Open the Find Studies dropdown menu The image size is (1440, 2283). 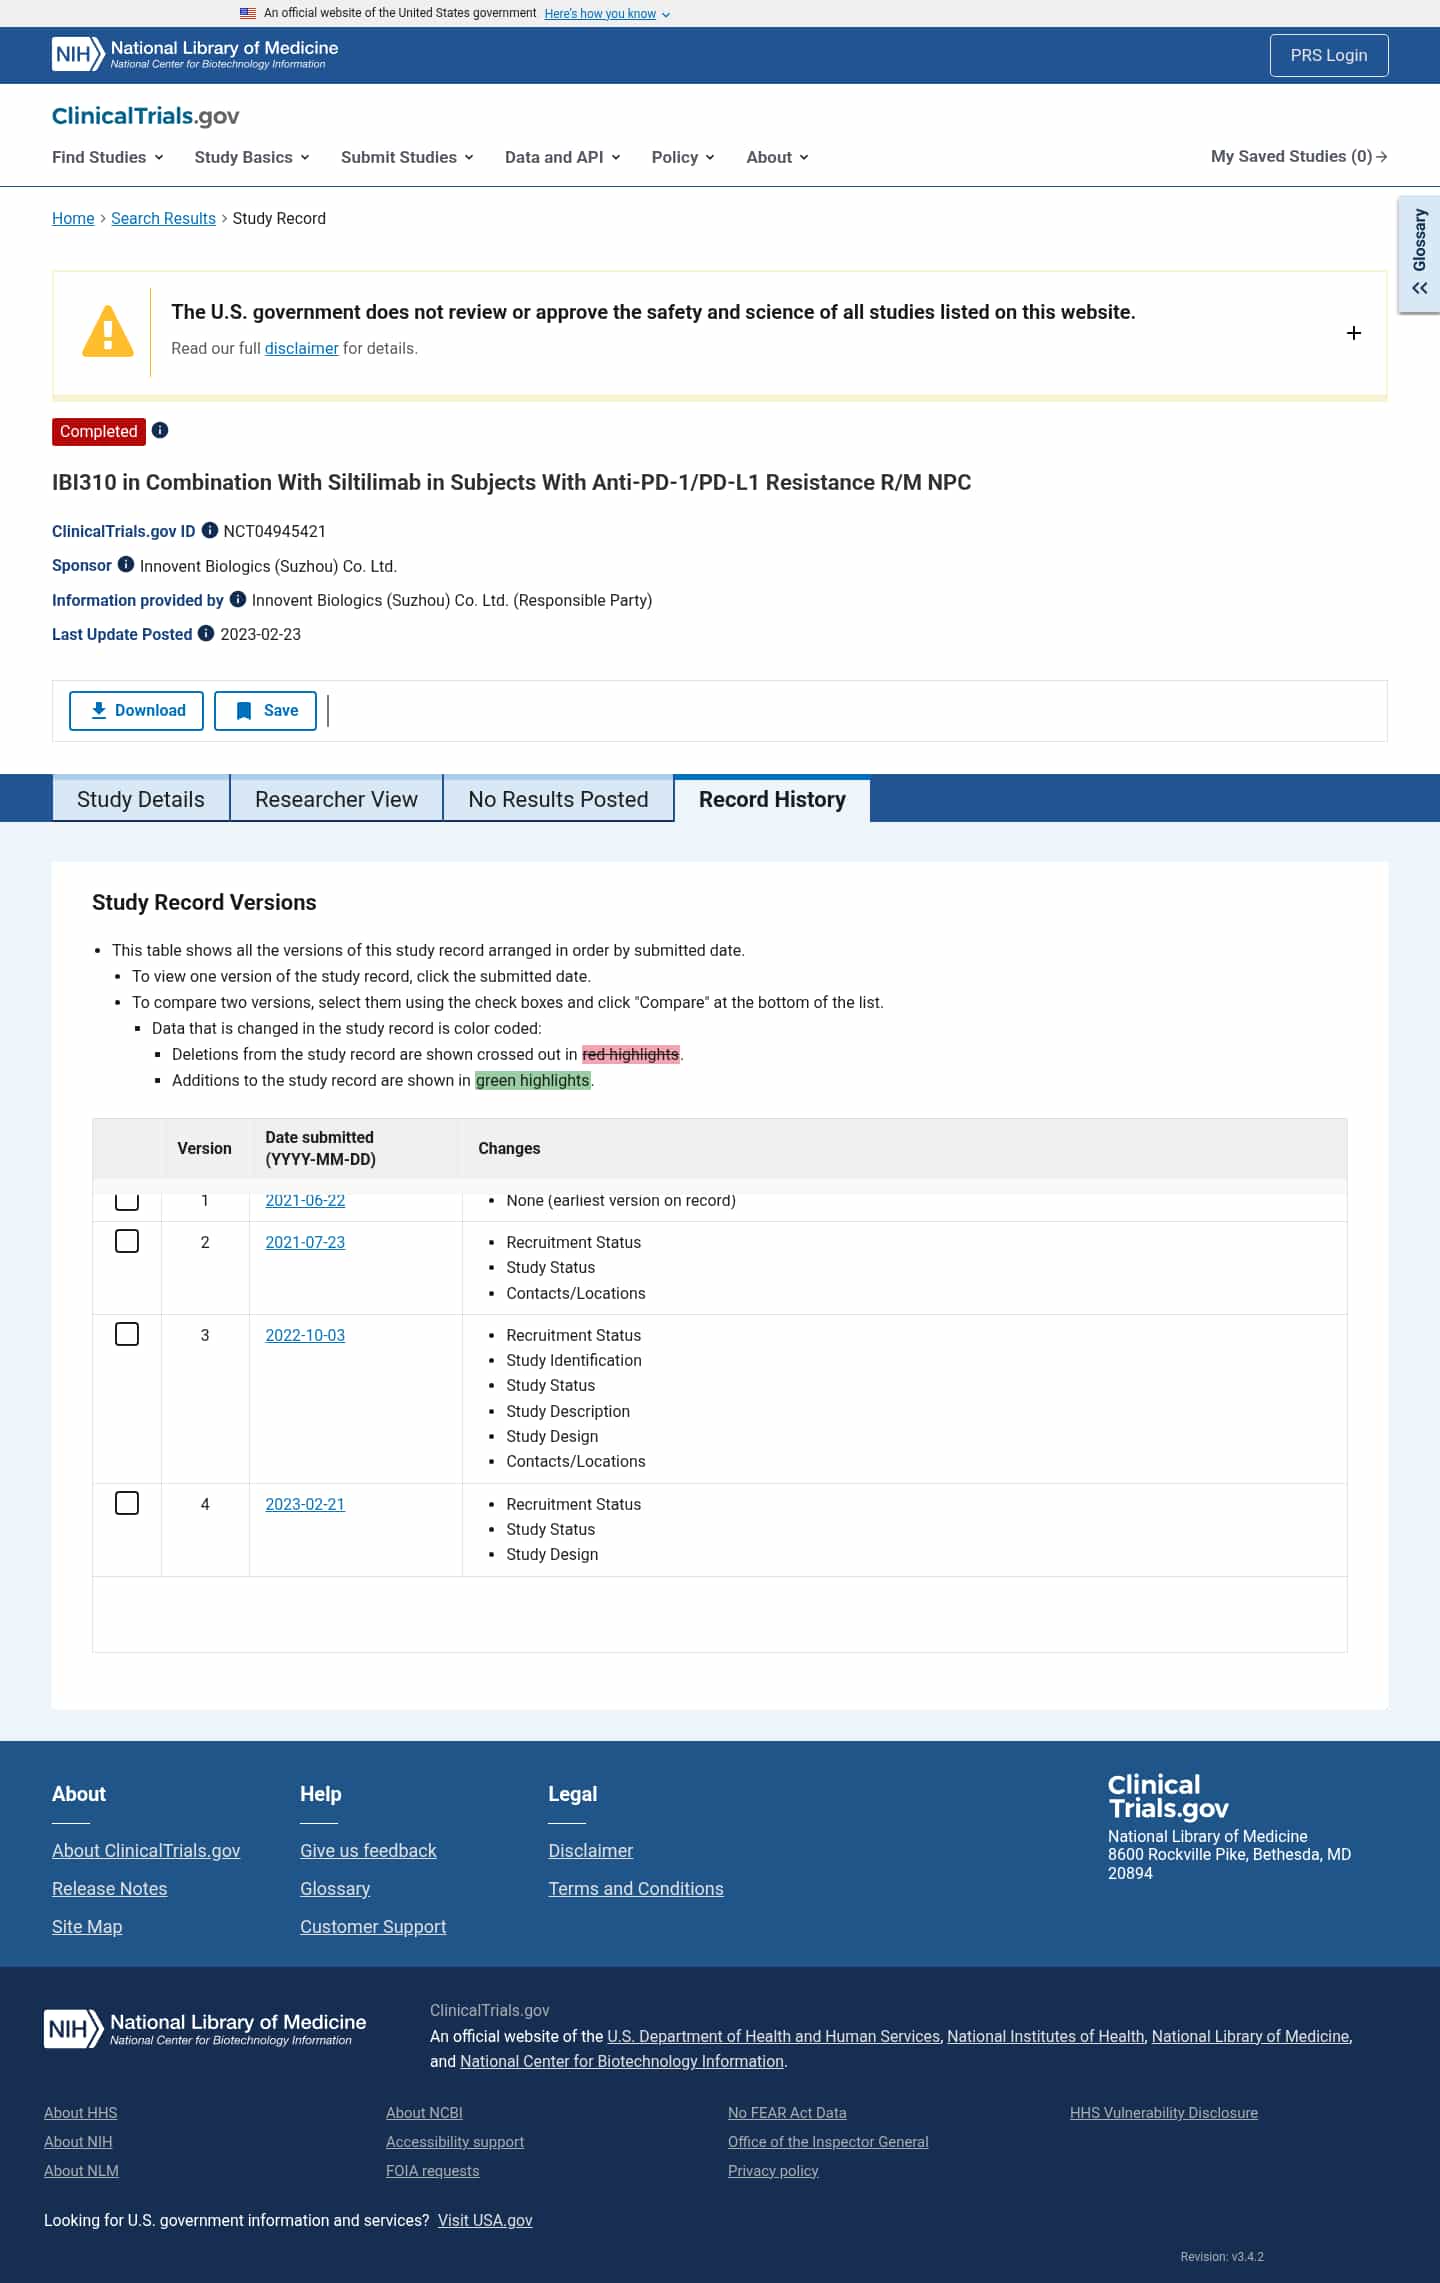tap(108, 157)
